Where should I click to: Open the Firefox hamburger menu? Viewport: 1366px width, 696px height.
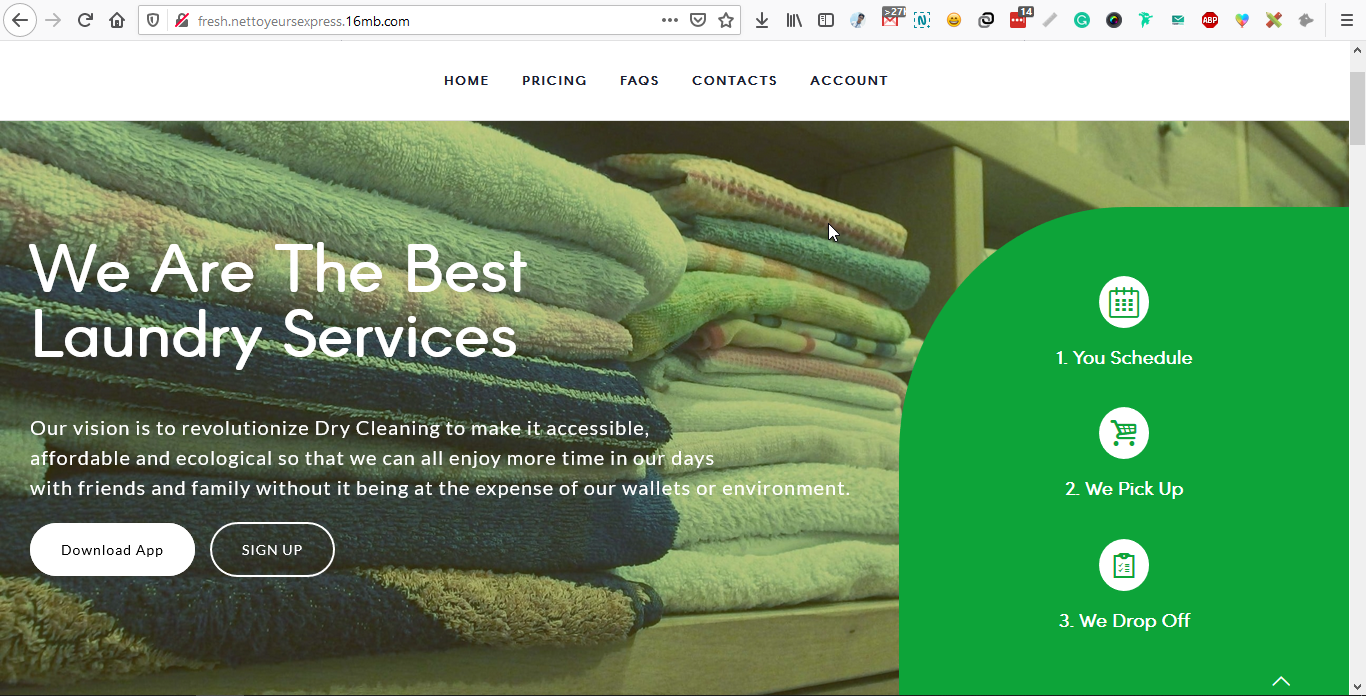click(1346, 20)
